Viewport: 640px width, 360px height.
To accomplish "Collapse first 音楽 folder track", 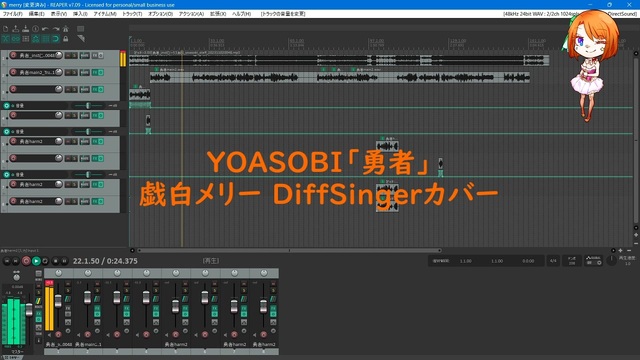I will pyautogui.click(x=7, y=105).
